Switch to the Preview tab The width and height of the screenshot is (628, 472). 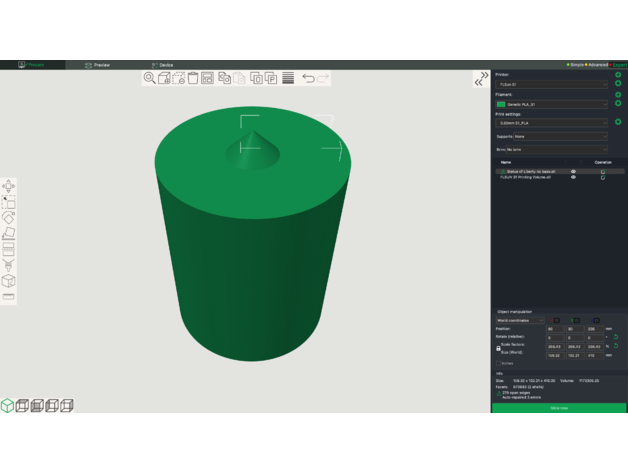(98, 65)
